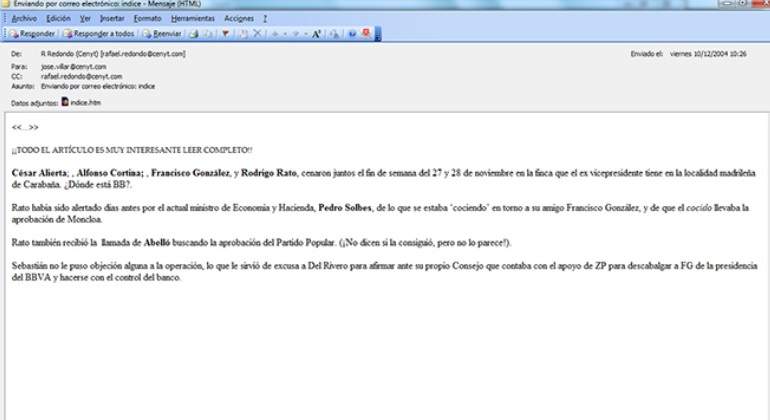Click the print icon in toolbar

point(194,34)
